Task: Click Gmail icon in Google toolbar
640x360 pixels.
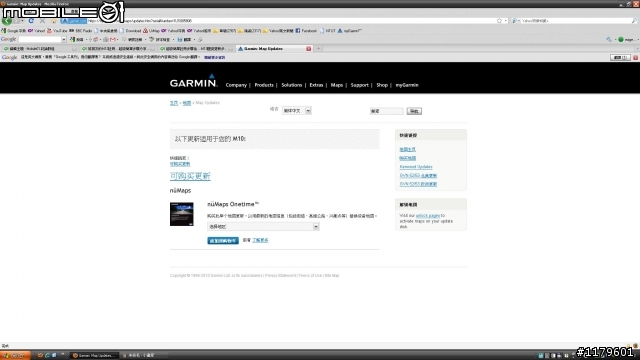Action: click(113, 40)
